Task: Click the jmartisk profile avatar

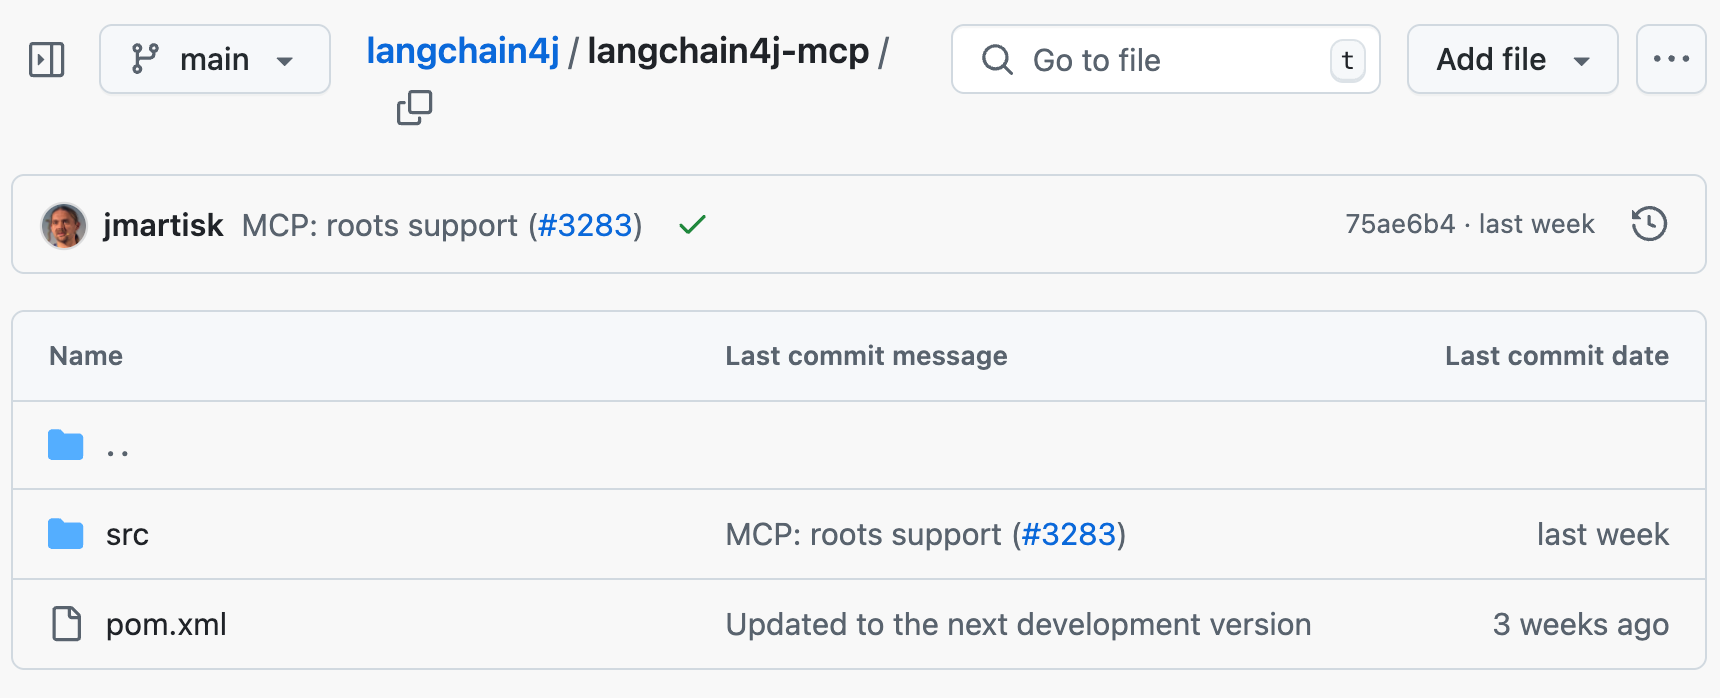Action: (64, 224)
